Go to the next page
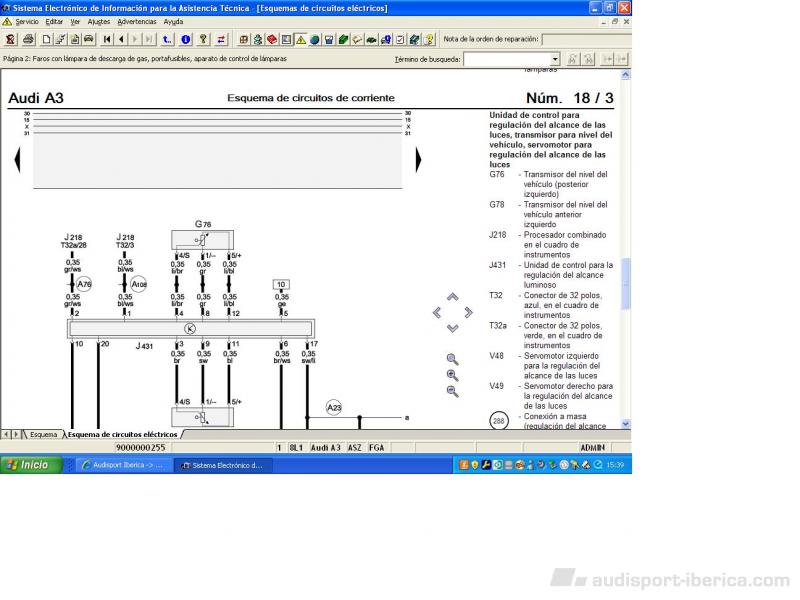The width and height of the screenshot is (800, 600). tap(135, 39)
